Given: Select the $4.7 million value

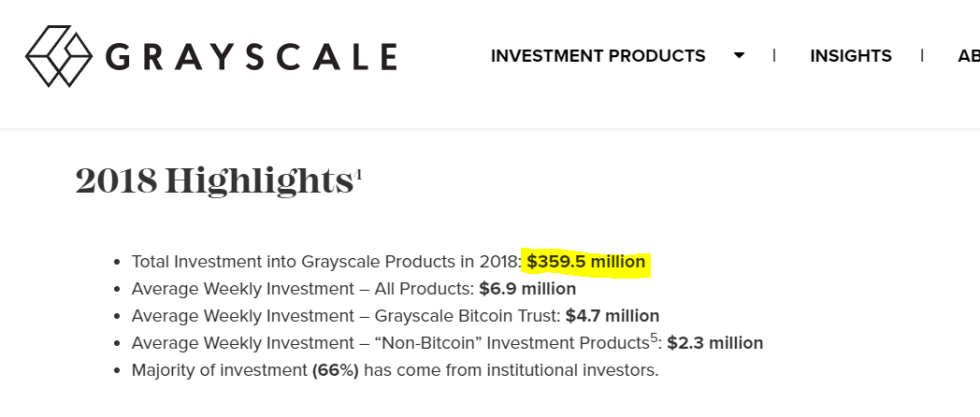Looking at the screenshot, I should [x=612, y=316].
